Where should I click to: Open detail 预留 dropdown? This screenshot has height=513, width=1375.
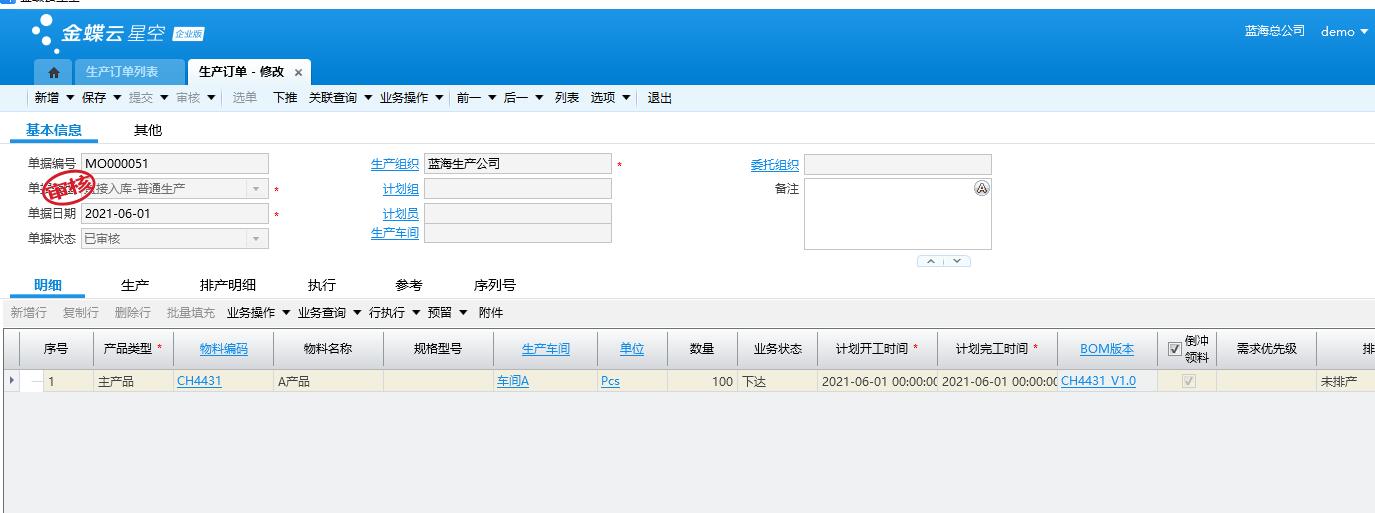point(447,313)
